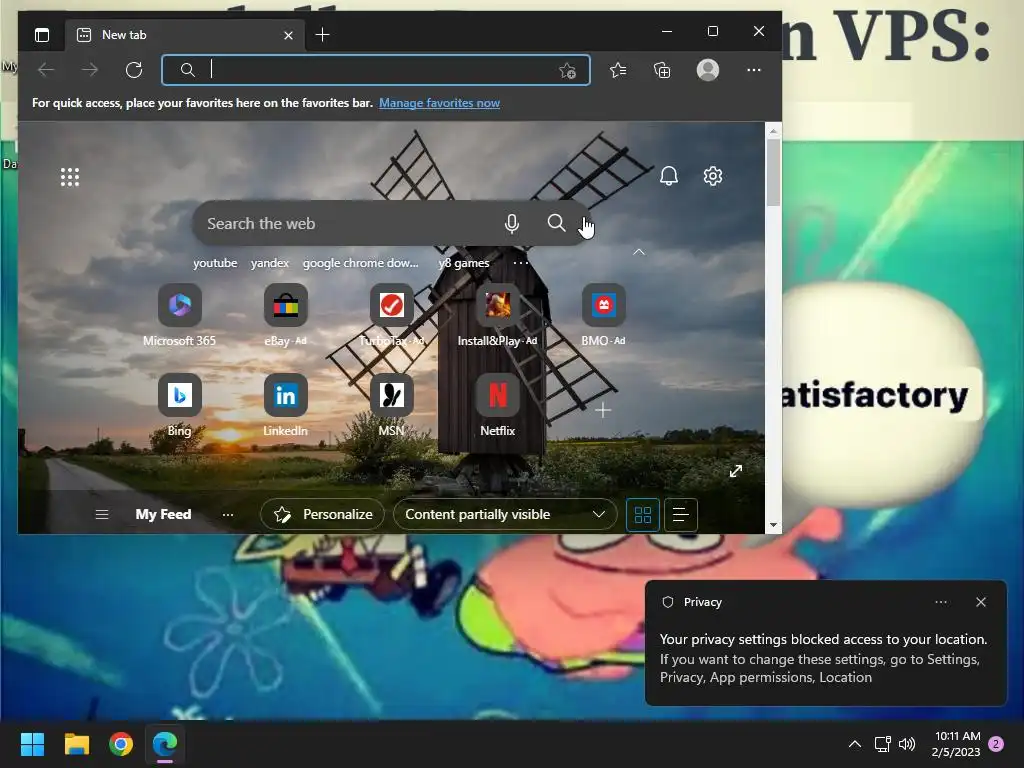Image resolution: width=1024 pixels, height=768 pixels.
Task: Click the Personalize button
Action: [x=324, y=515]
